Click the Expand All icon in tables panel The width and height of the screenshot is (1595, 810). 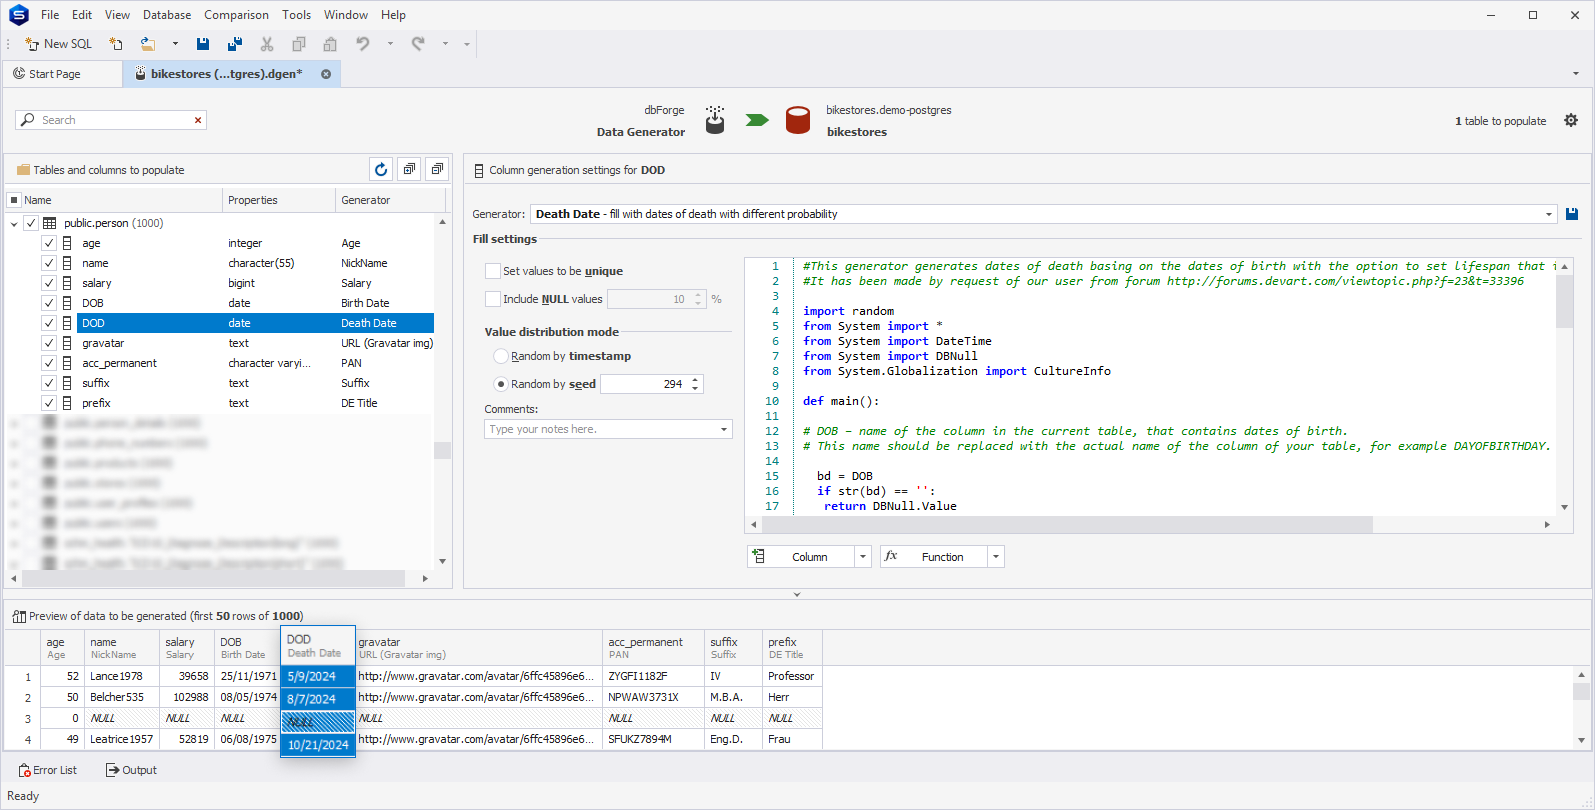[x=409, y=170]
